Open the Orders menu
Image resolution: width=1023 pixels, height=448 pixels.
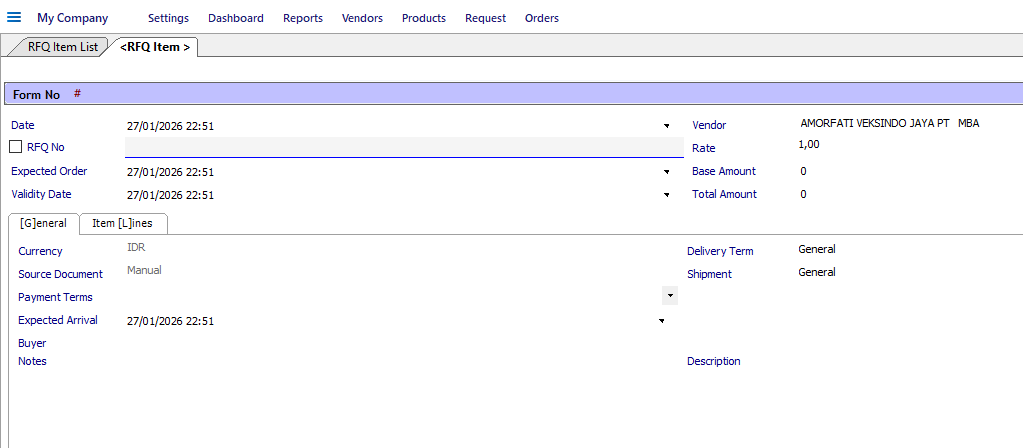pyautogui.click(x=542, y=18)
